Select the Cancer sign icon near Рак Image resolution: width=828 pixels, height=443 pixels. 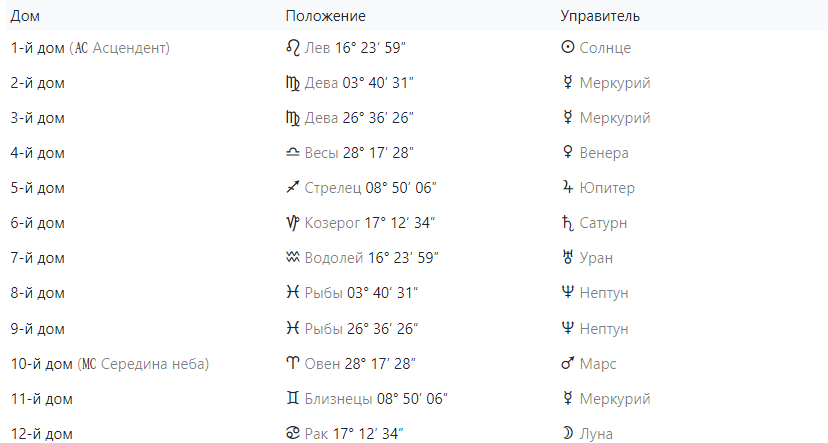(x=293, y=433)
